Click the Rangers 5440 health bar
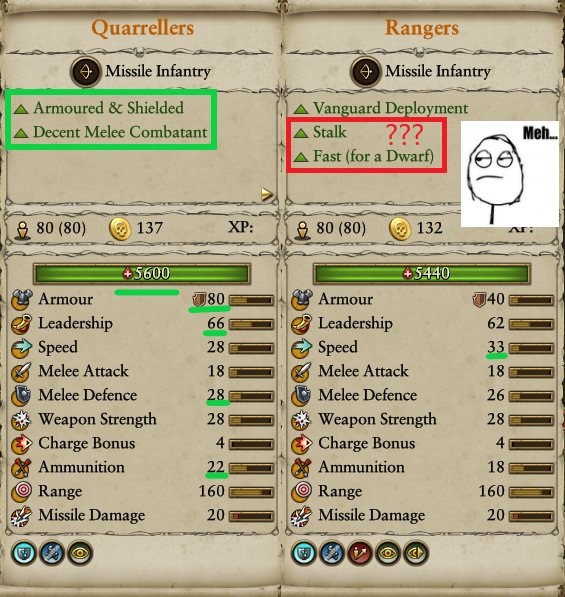The height and width of the screenshot is (597, 565). point(422,273)
